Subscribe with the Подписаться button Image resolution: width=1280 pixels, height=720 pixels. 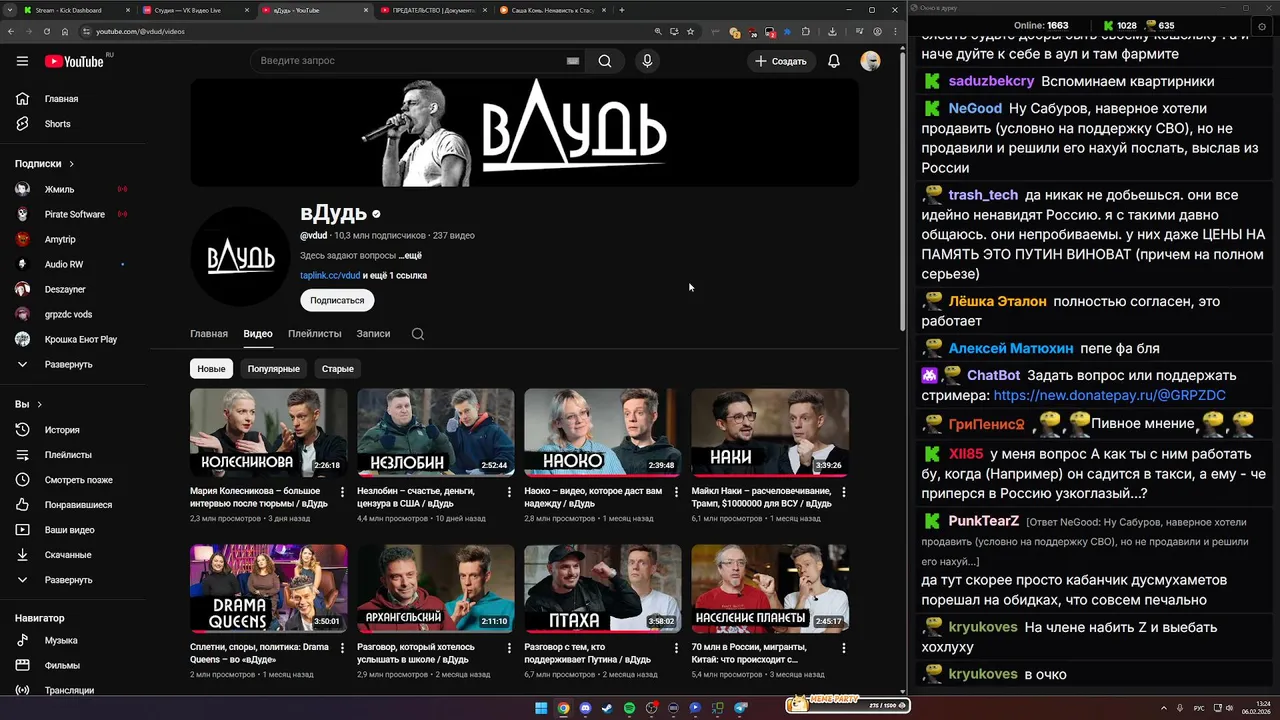[337, 300]
